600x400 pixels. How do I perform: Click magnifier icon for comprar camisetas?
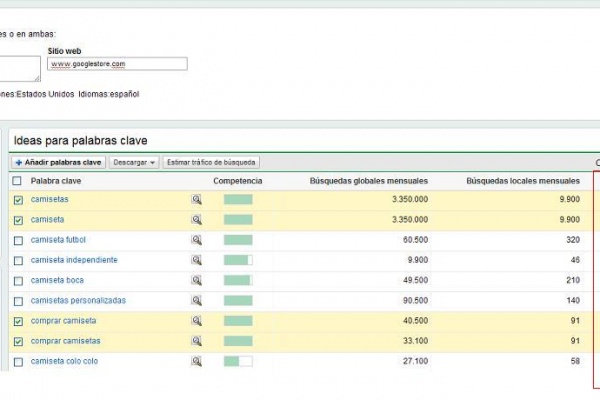(x=197, y=341)
